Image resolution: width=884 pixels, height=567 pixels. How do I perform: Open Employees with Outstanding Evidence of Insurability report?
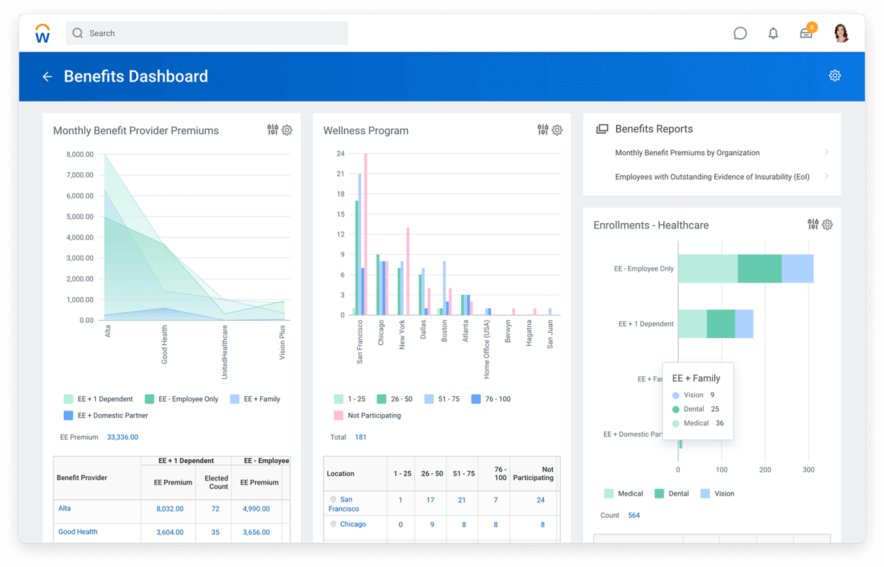712,177
